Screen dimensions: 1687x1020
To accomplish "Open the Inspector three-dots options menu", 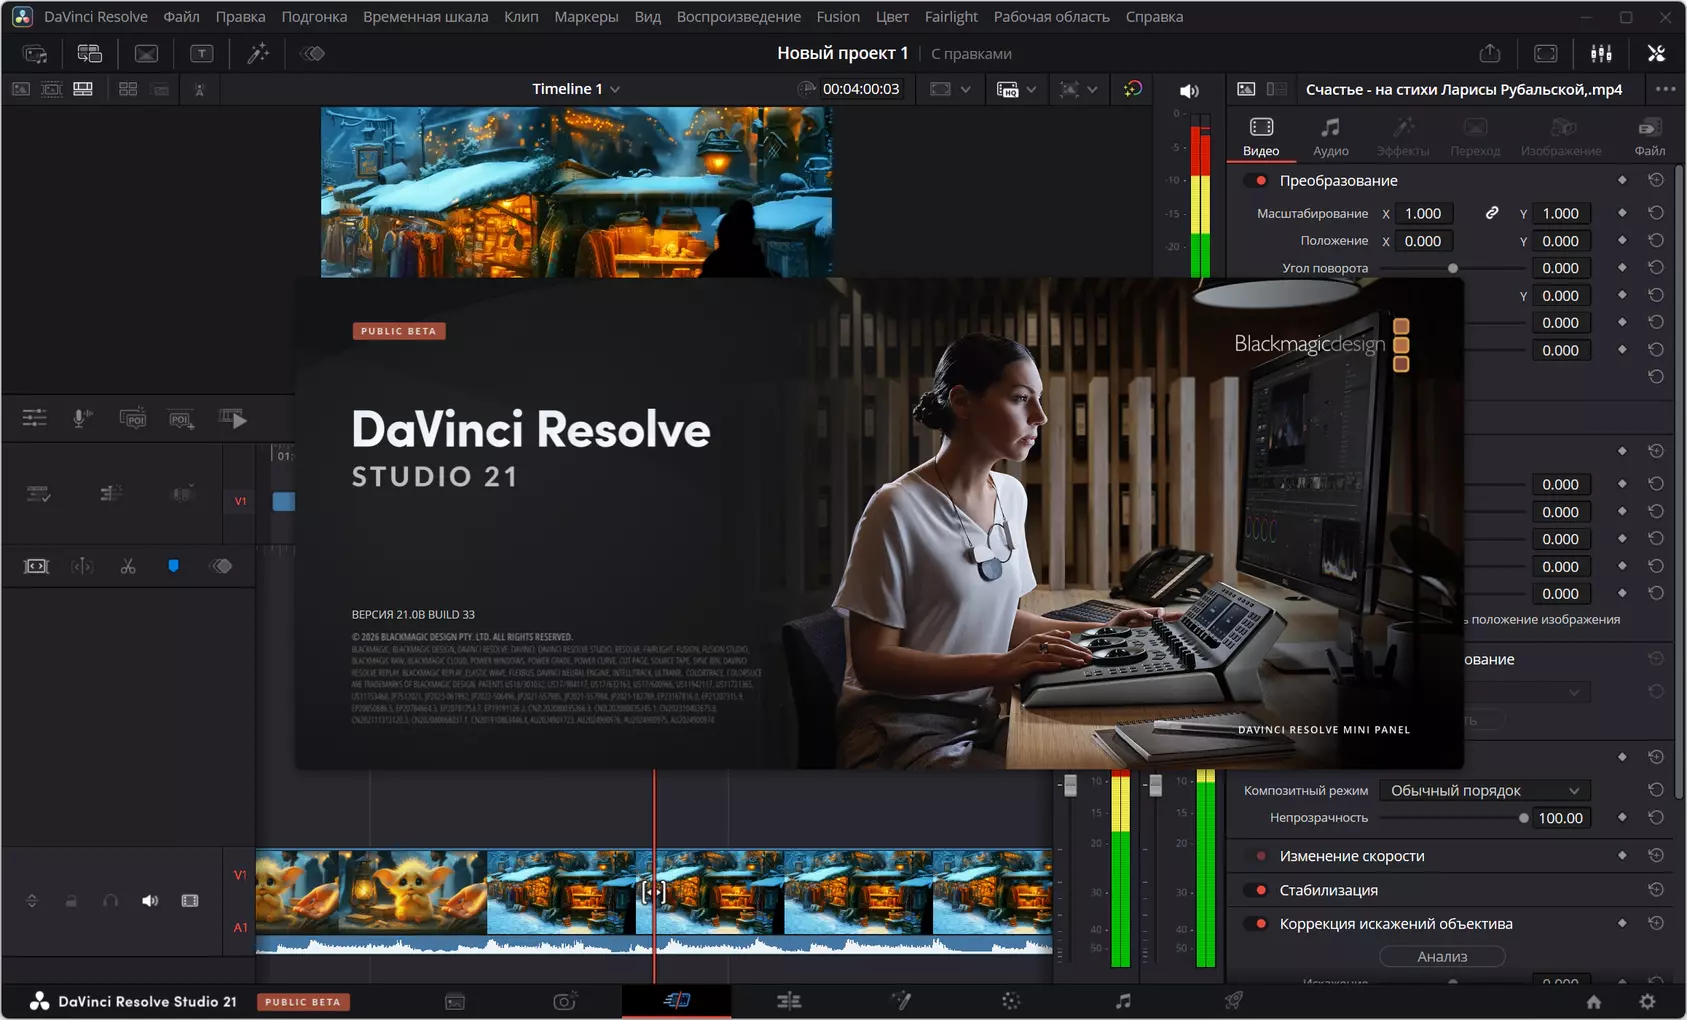I will pos(1665,89).
